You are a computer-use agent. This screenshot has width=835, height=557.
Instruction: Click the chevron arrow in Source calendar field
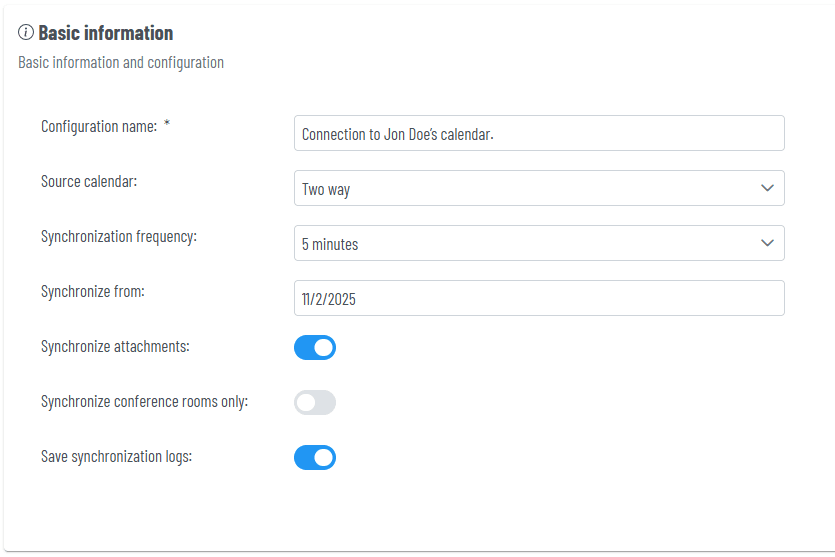tap(767, 188)
